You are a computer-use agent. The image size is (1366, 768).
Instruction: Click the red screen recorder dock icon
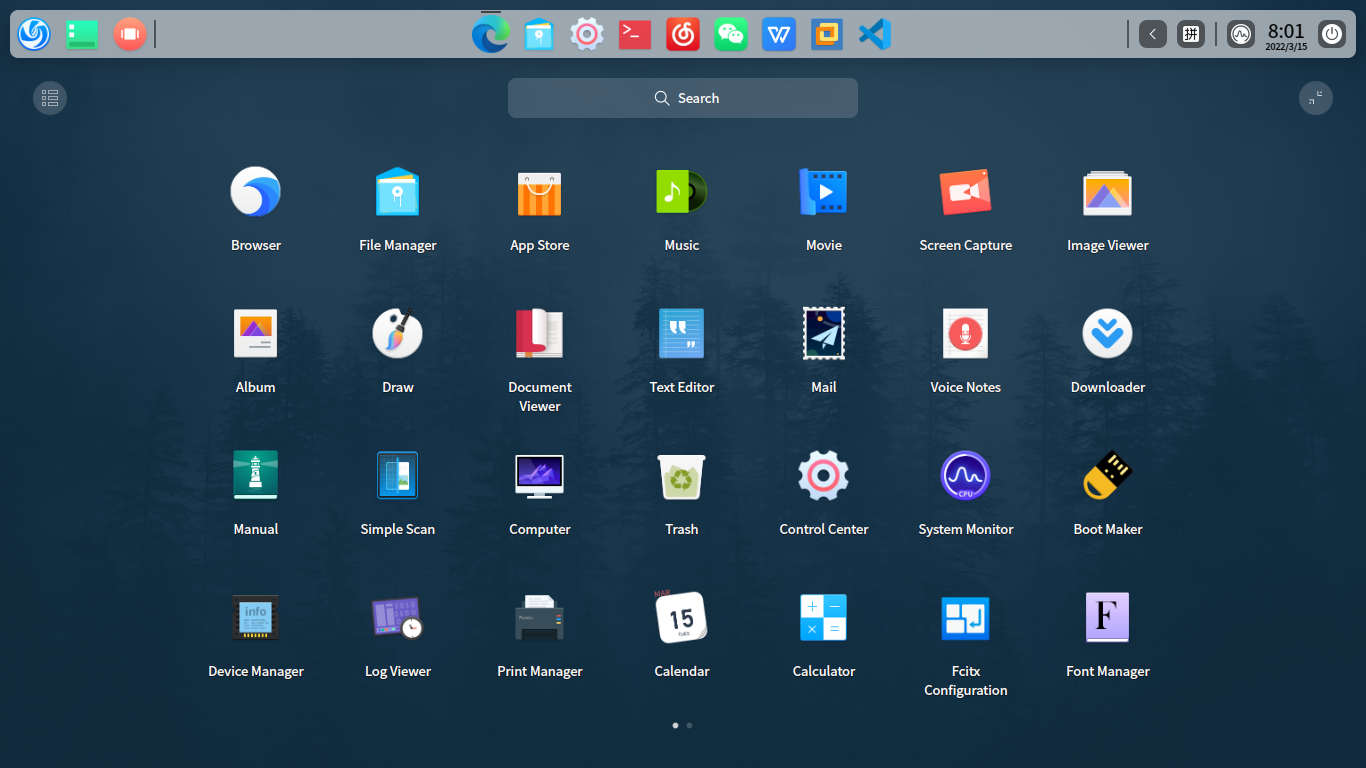point(130,34)
